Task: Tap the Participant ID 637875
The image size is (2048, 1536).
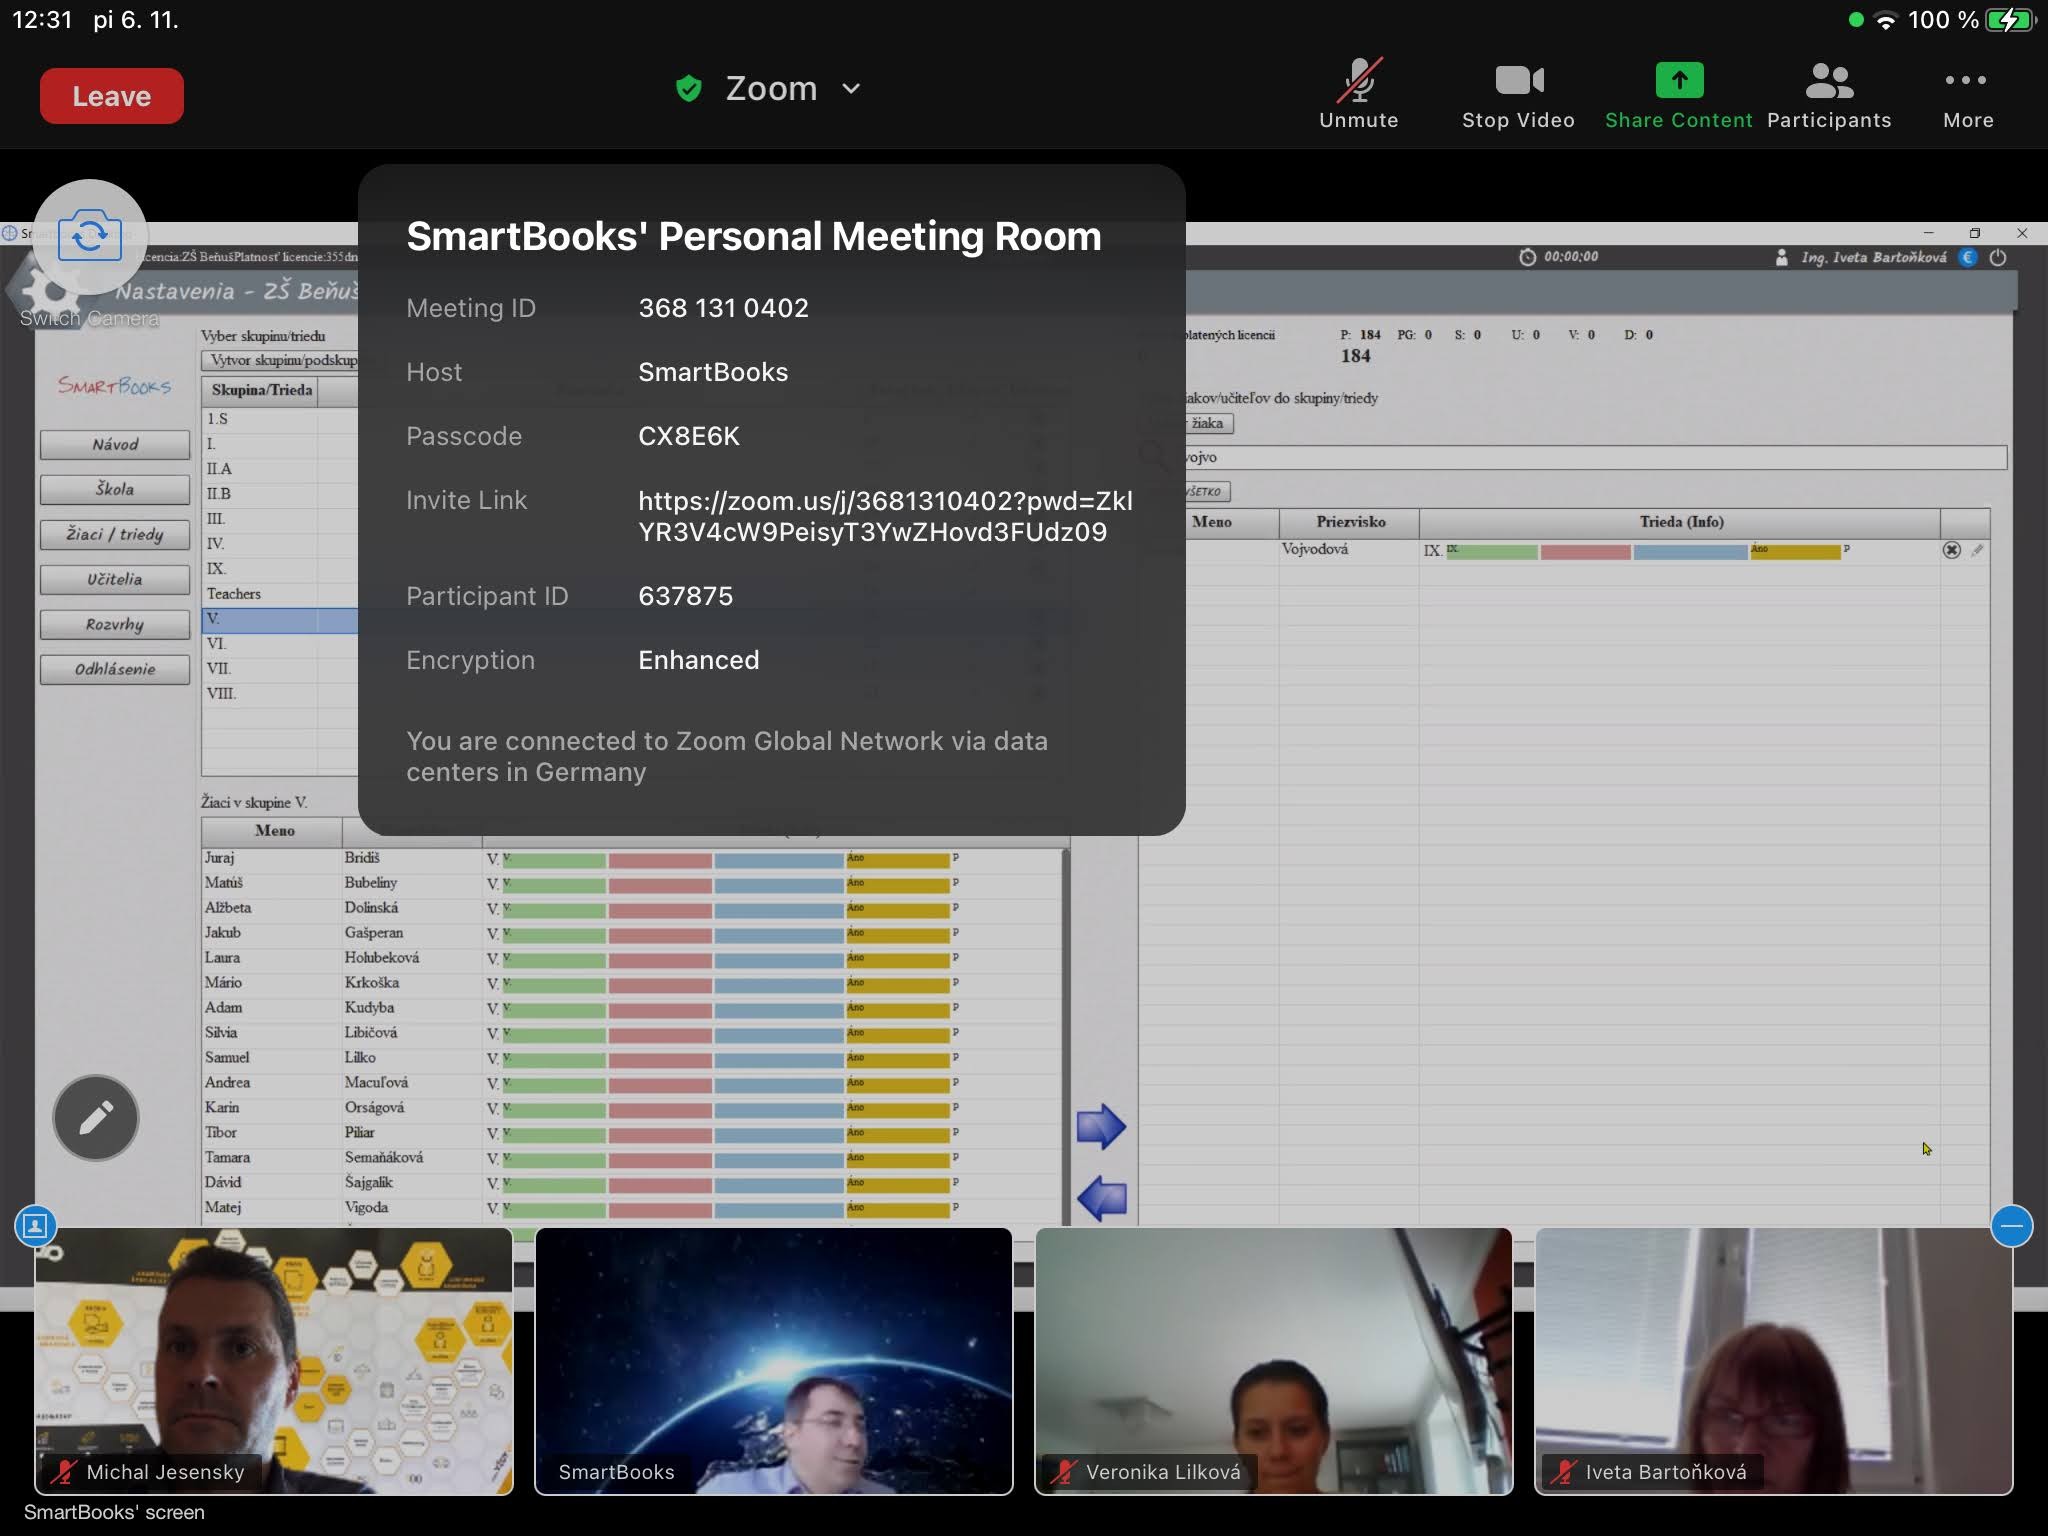Action: [685, 596]
